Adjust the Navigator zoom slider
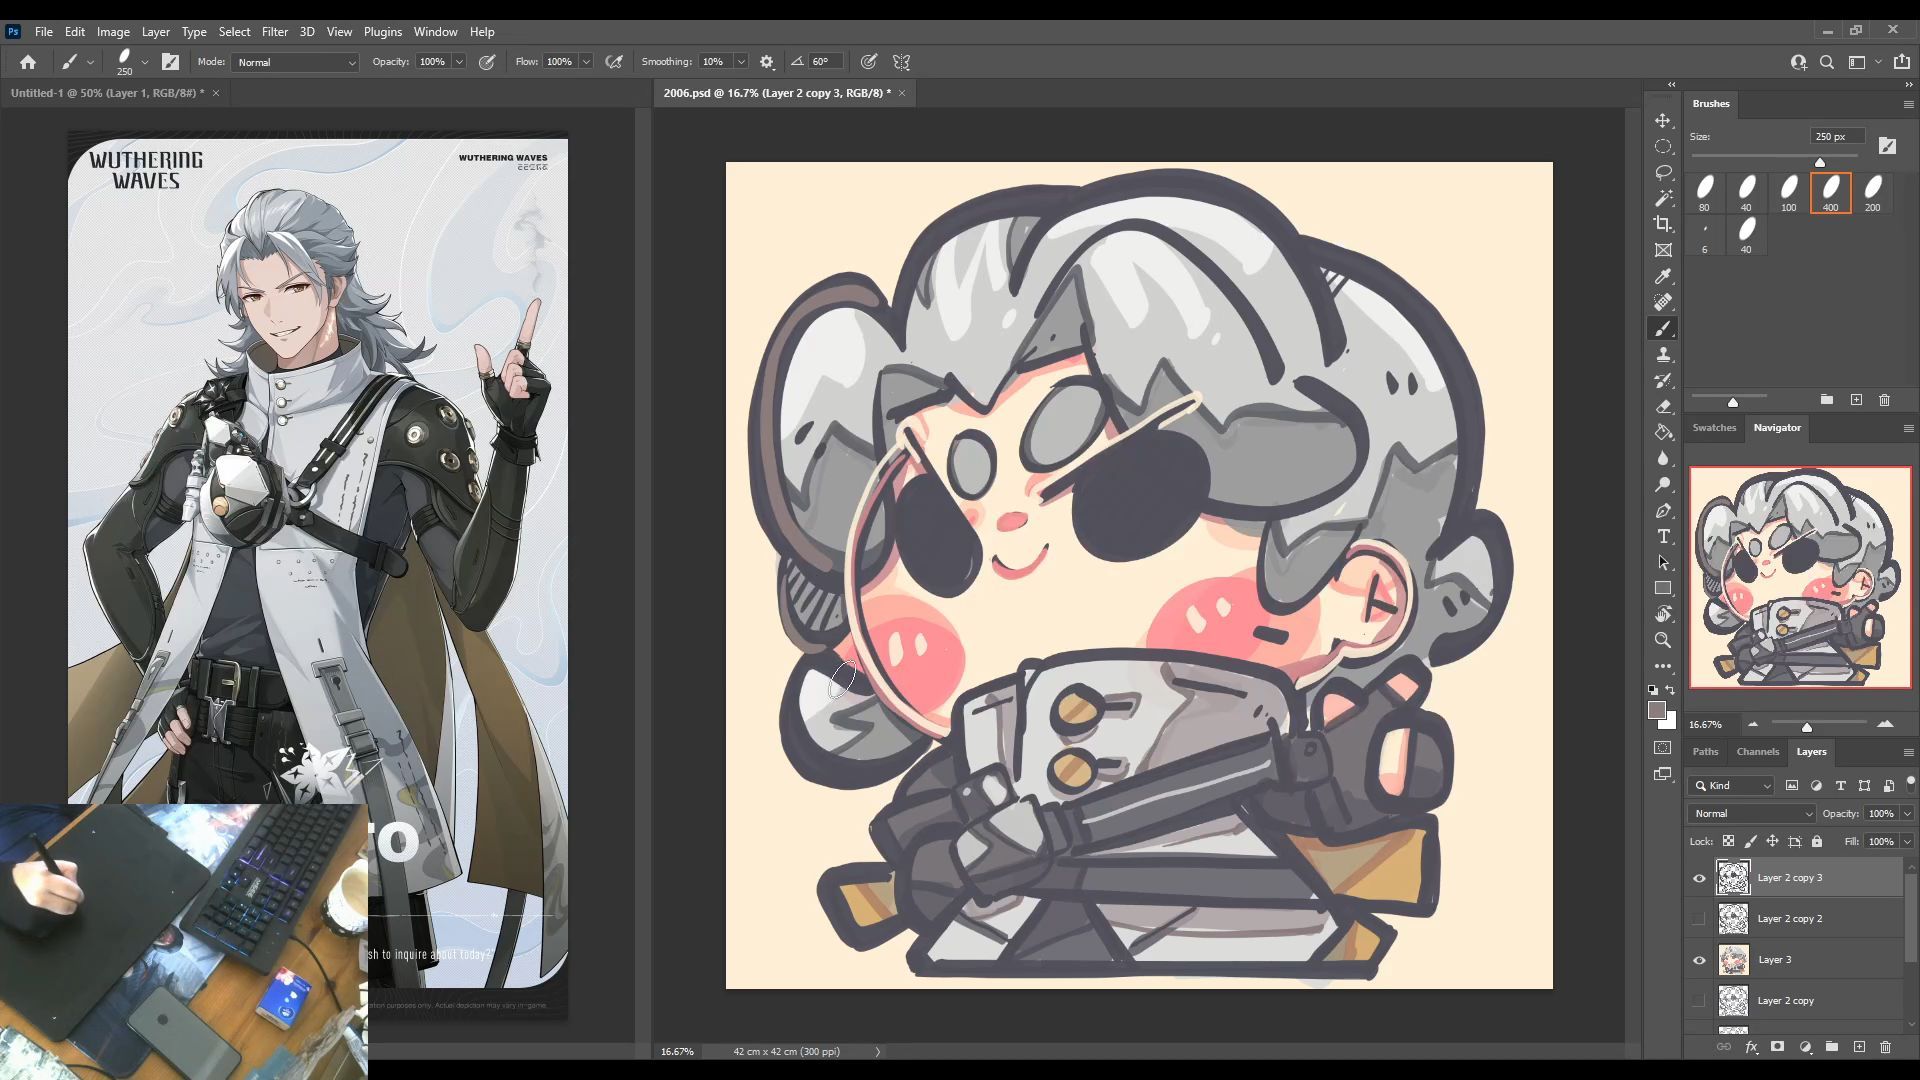The height and width of the screenshot is (1080, 1920). click(x=1806, y=726)
